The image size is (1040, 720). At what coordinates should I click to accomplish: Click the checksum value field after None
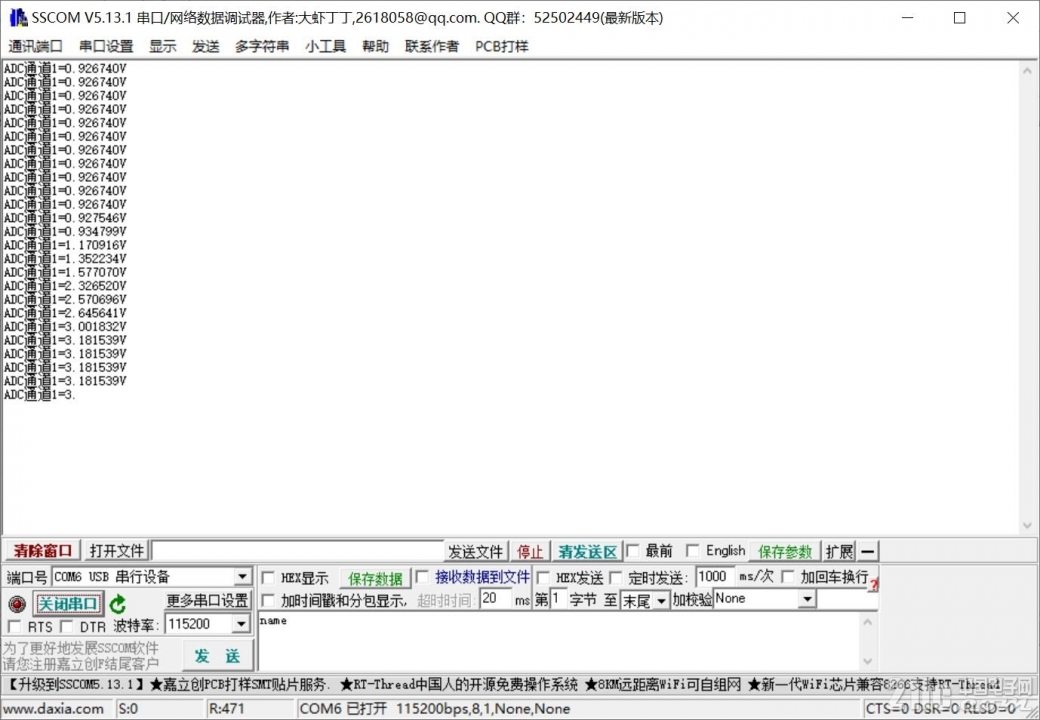click(848, 599)
